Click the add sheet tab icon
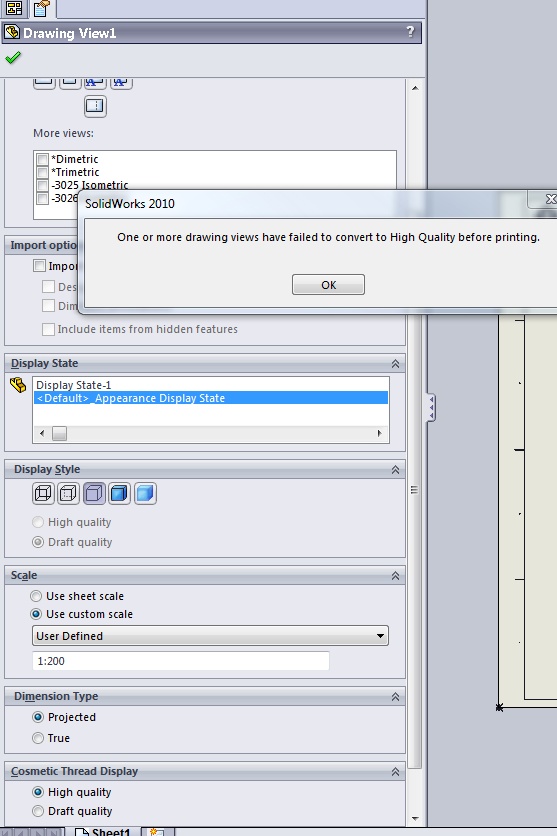Viewport: 557px width, 836px height. (157, 832)
